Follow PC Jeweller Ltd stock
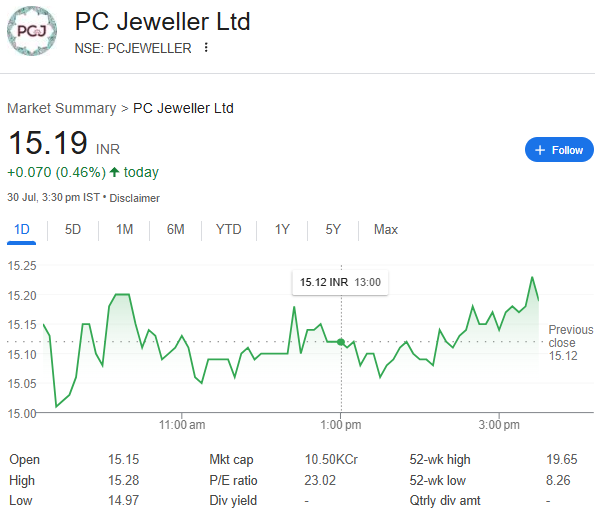This screenshot has height=512, width=595. coord(559,150)
